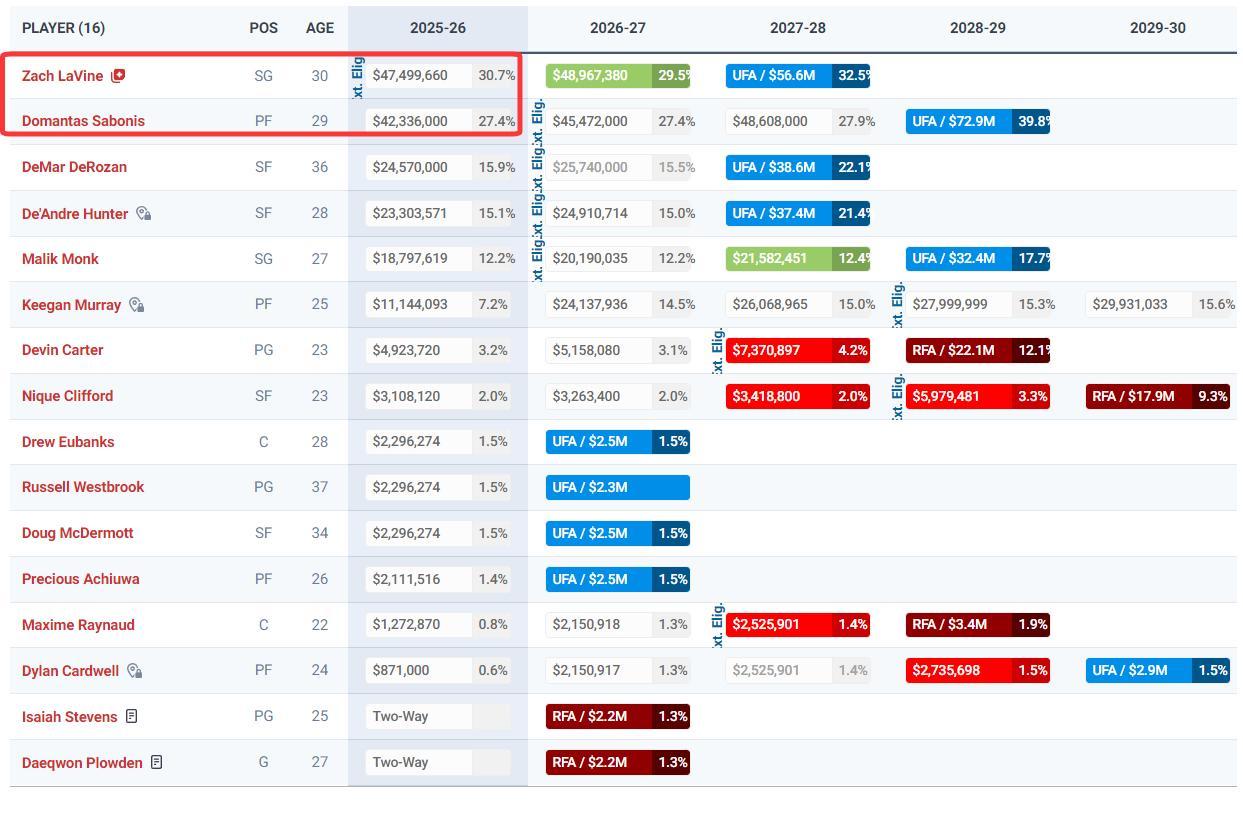The width and height of the screenshot is (1243, 814).
Task: Select the 2029-30 season column header
Action: pos(1157,28)
